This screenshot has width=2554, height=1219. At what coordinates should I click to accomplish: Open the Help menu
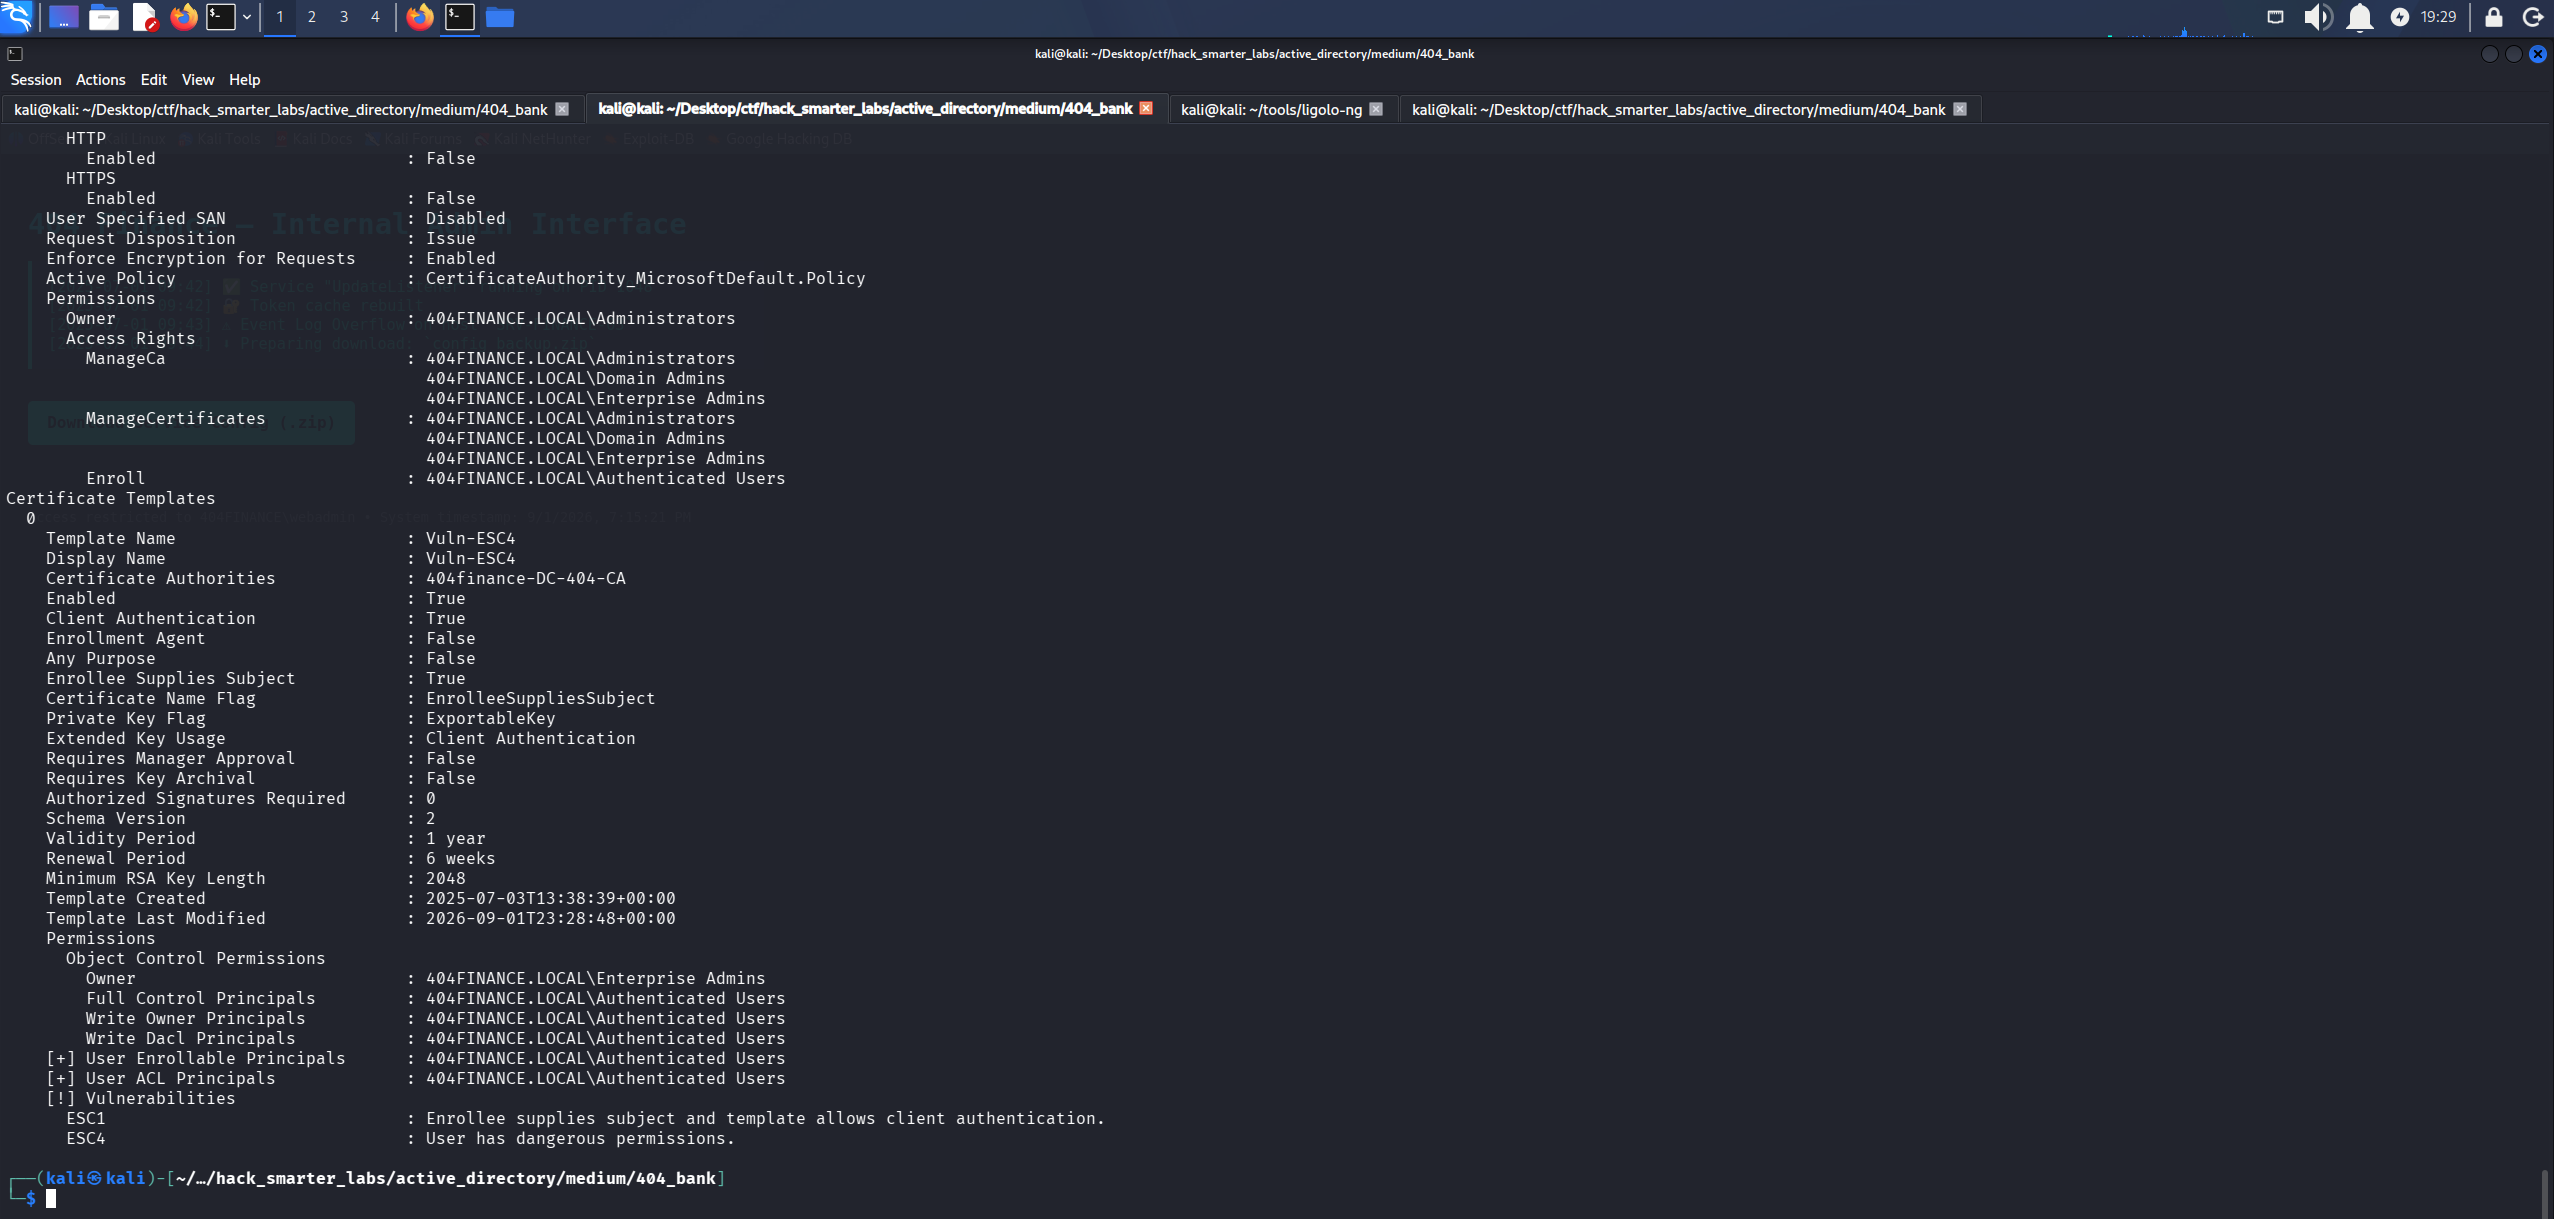click(245, 80)
